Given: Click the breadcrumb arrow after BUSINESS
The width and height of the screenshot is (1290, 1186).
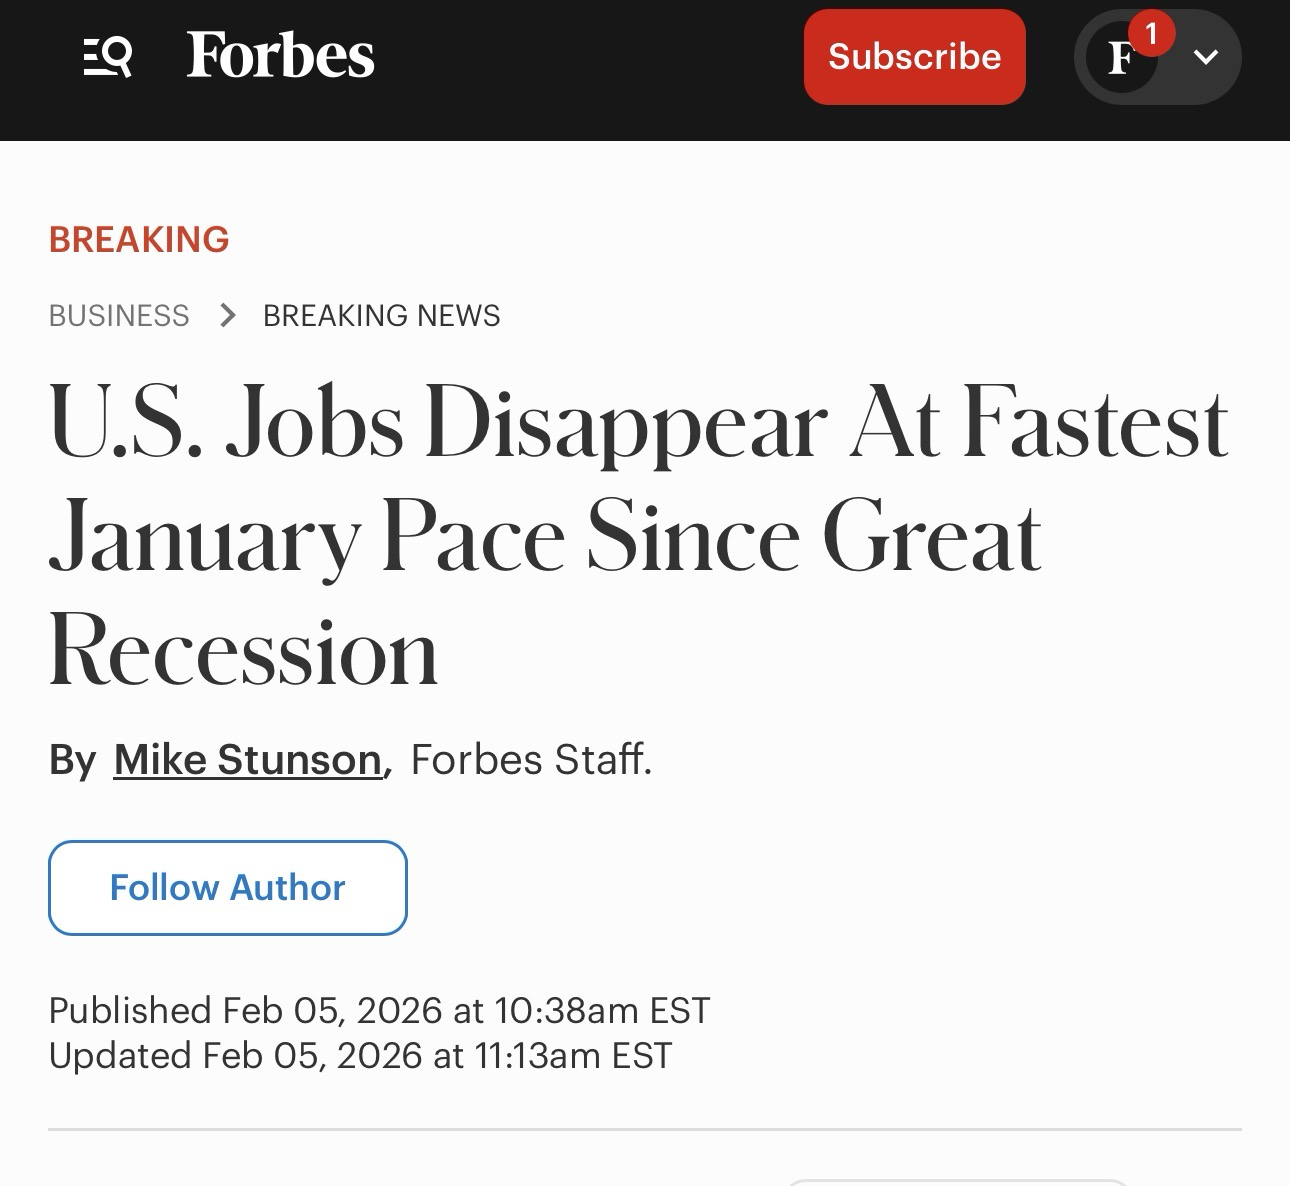Looking at the screenshot, I should (x=228, y=316).
